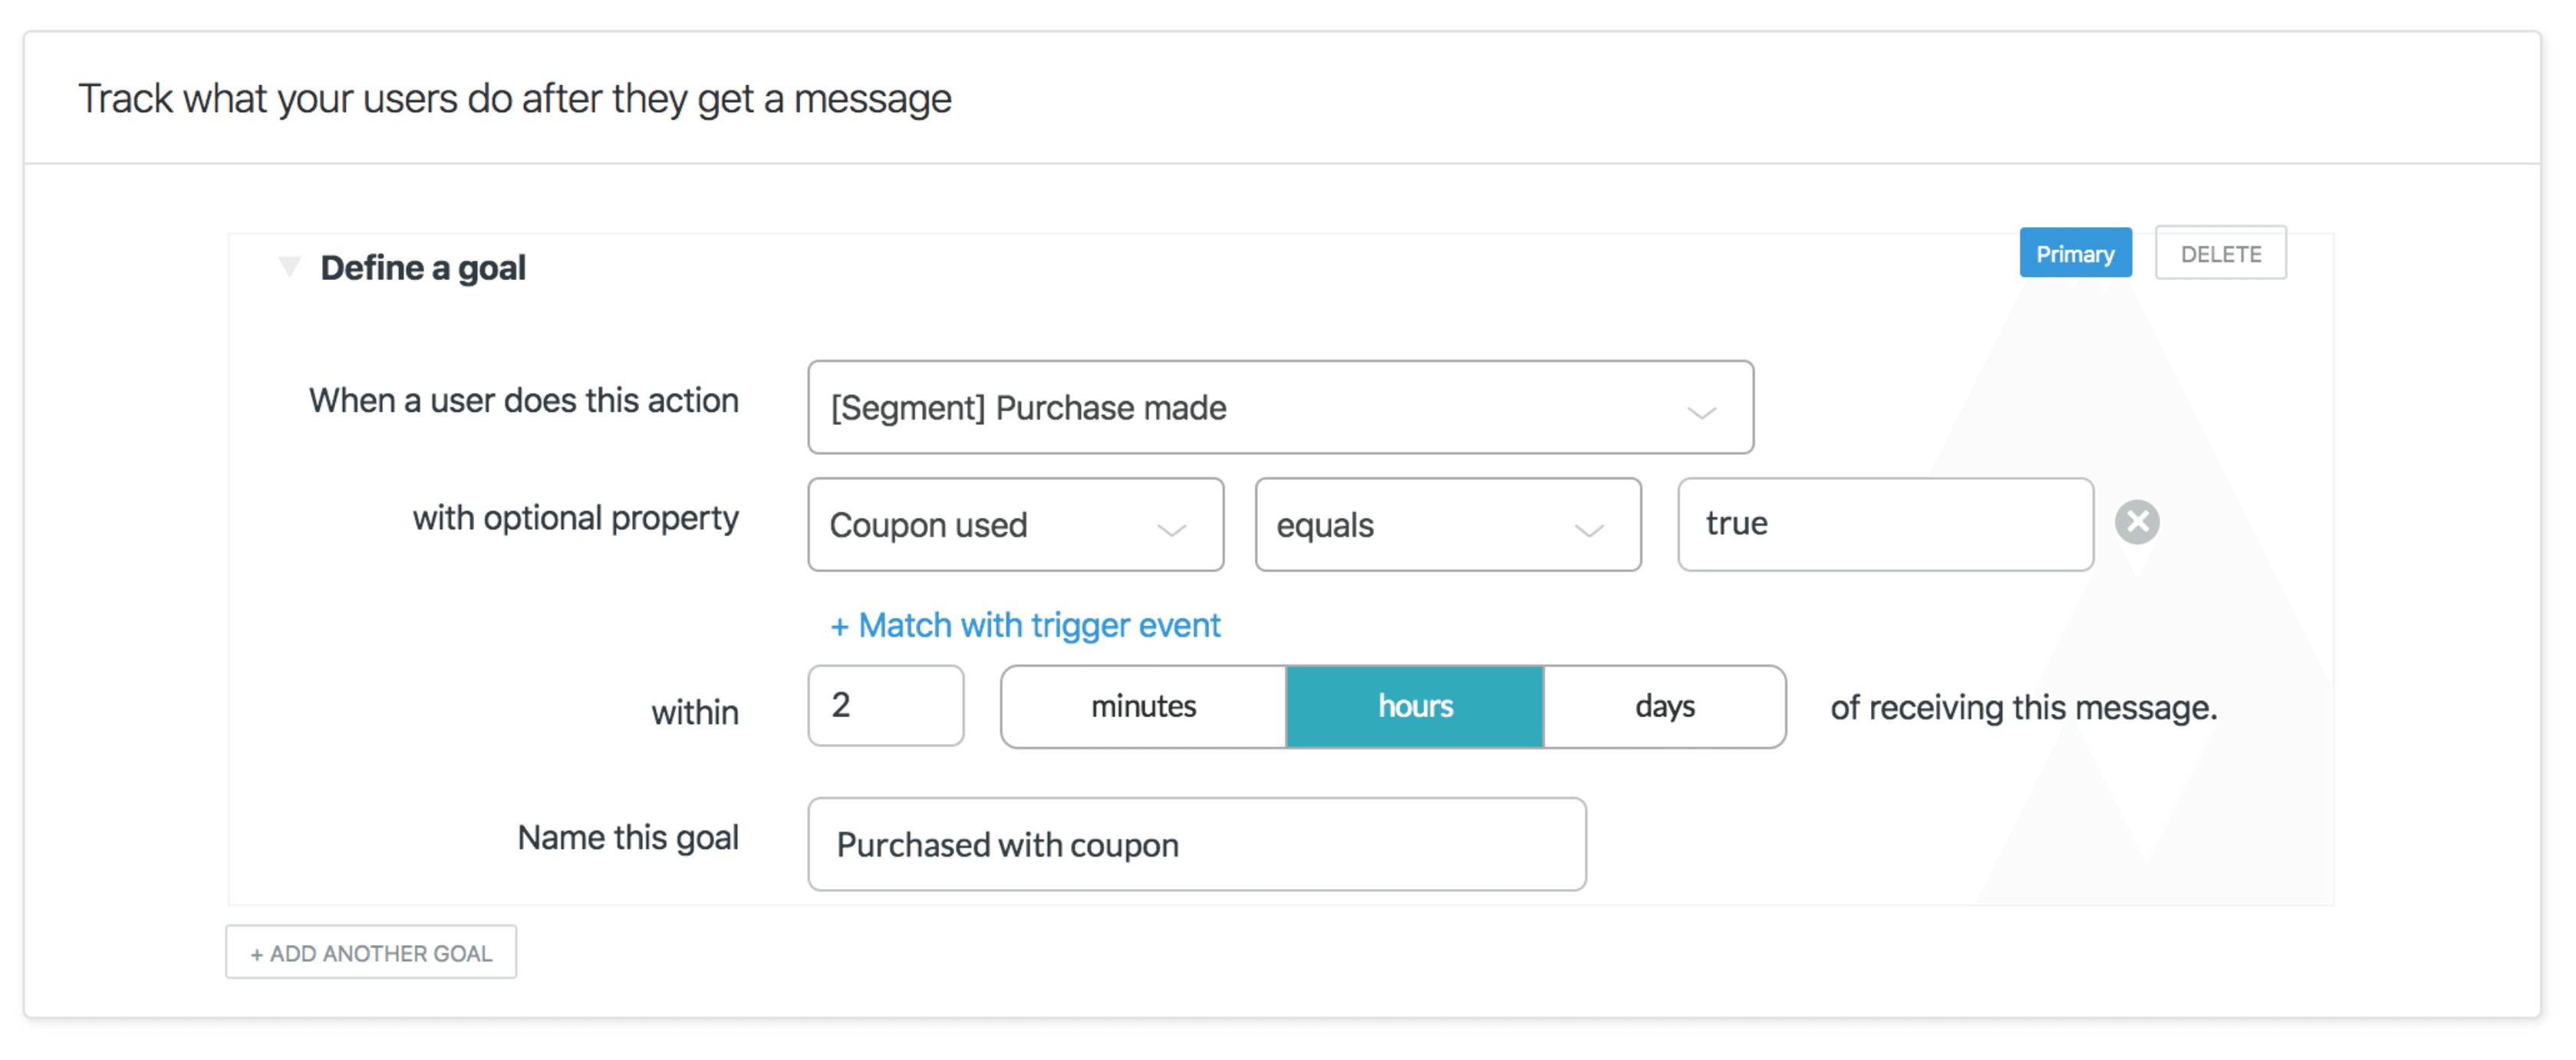This screenshot has width=2576, height=1060.
Task: Click Add Another Goal button
Action: tap(371, 953)
